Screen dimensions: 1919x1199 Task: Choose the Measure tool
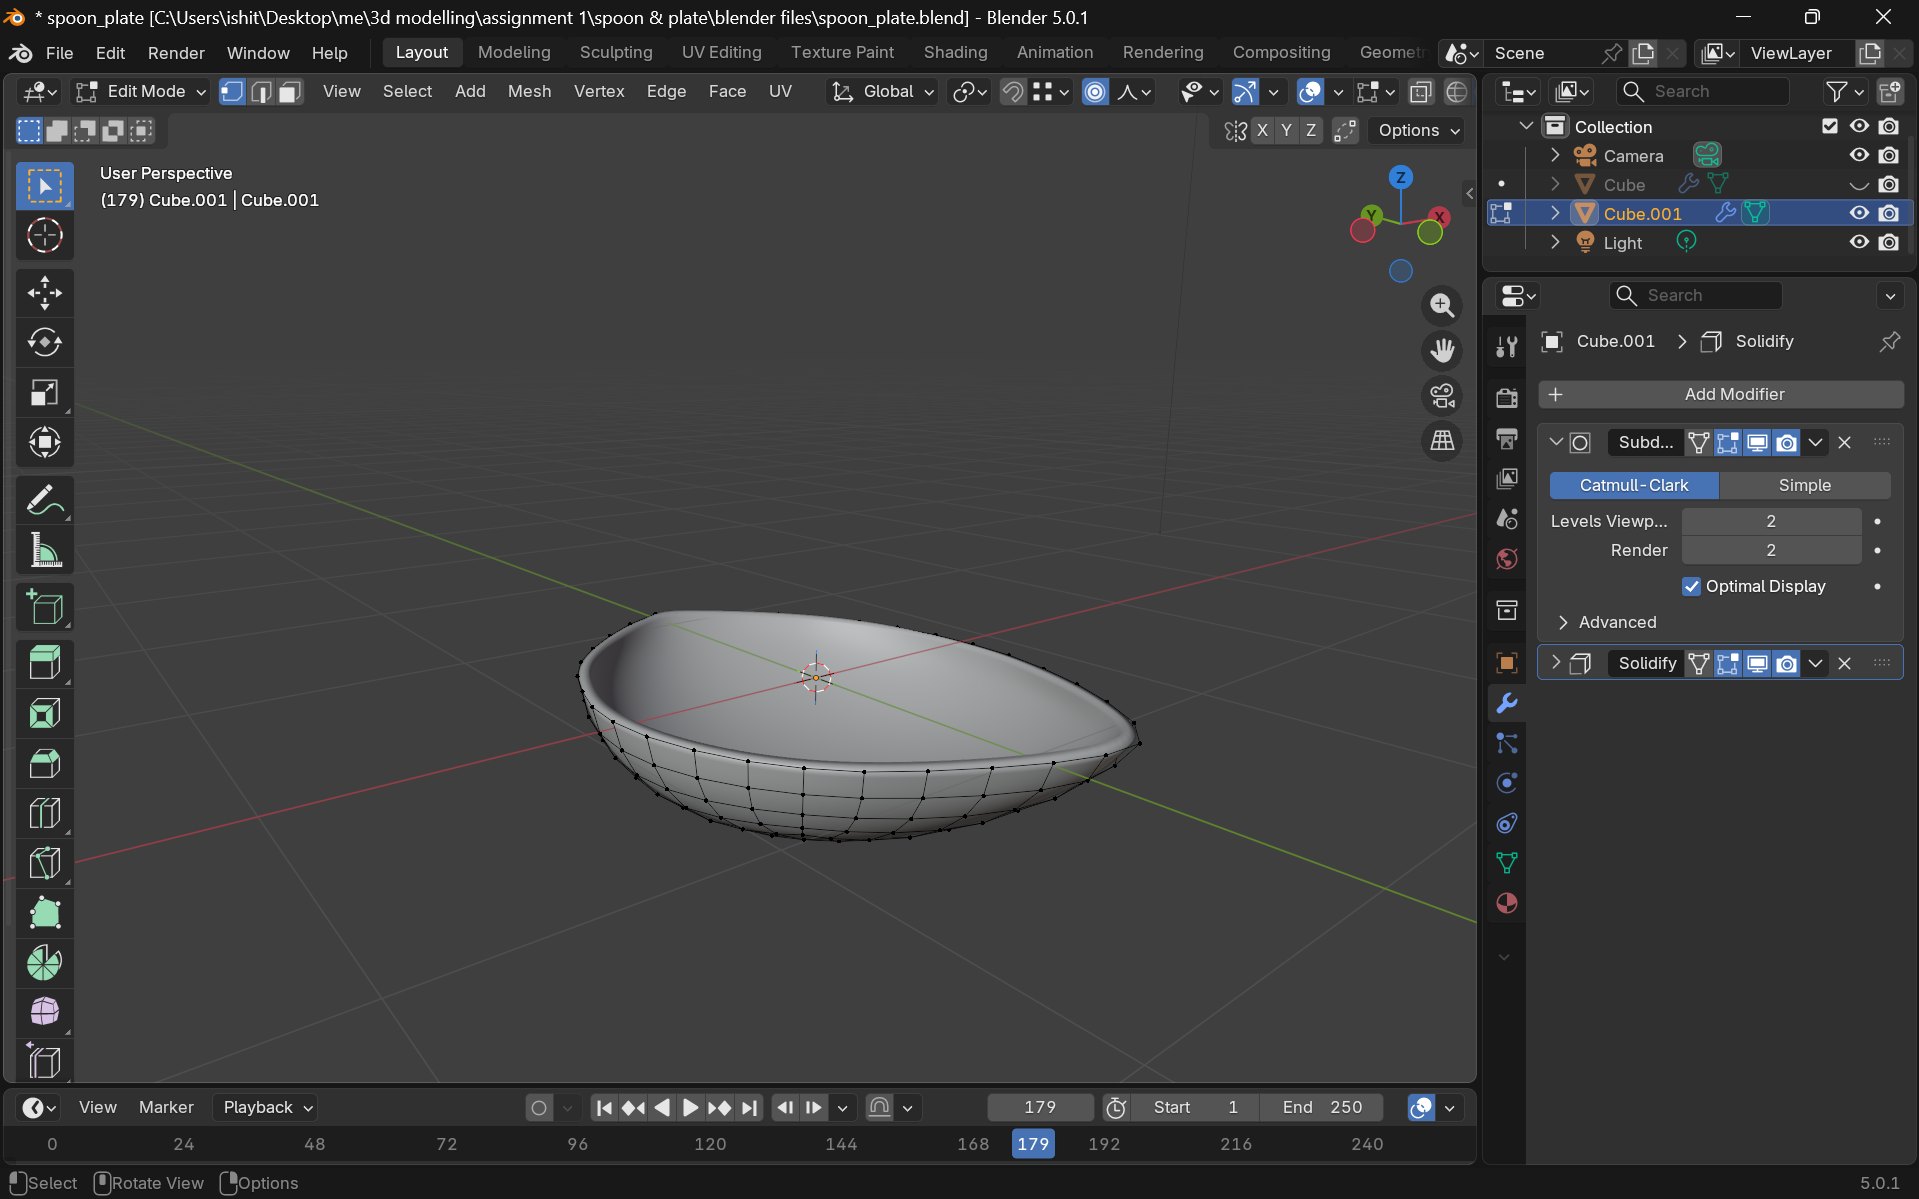(x=45, y=550)
